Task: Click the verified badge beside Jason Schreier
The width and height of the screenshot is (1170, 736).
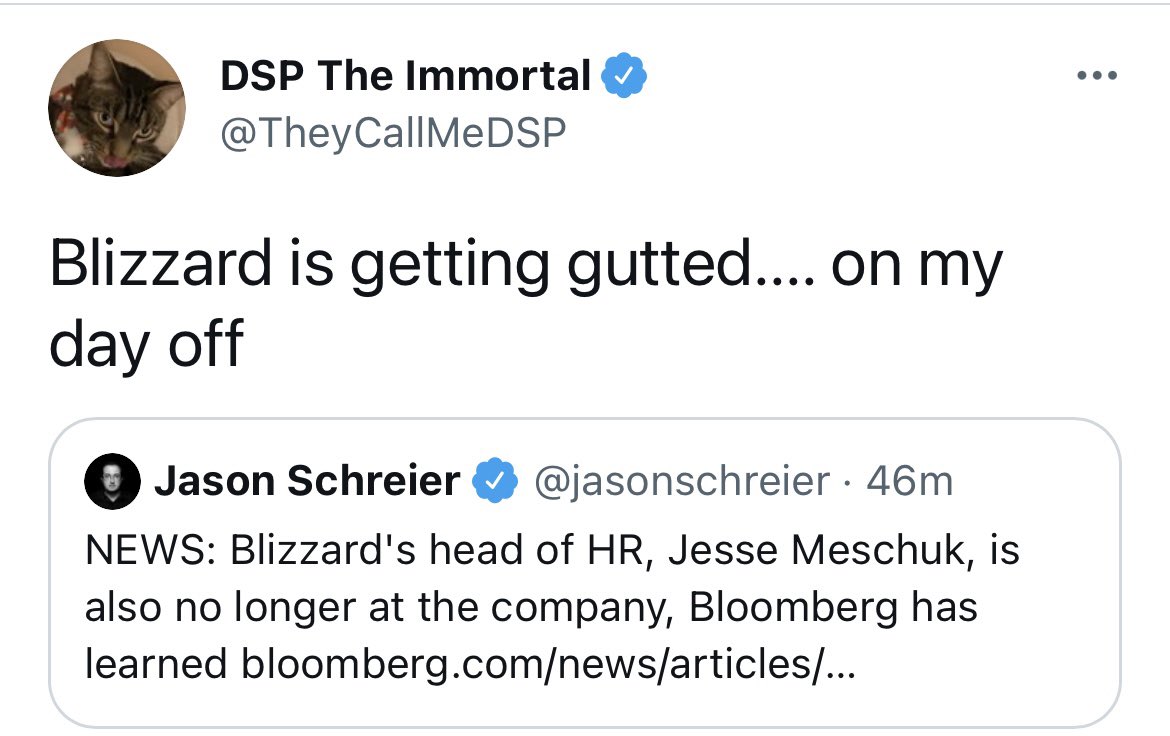Action: (495, 481)
